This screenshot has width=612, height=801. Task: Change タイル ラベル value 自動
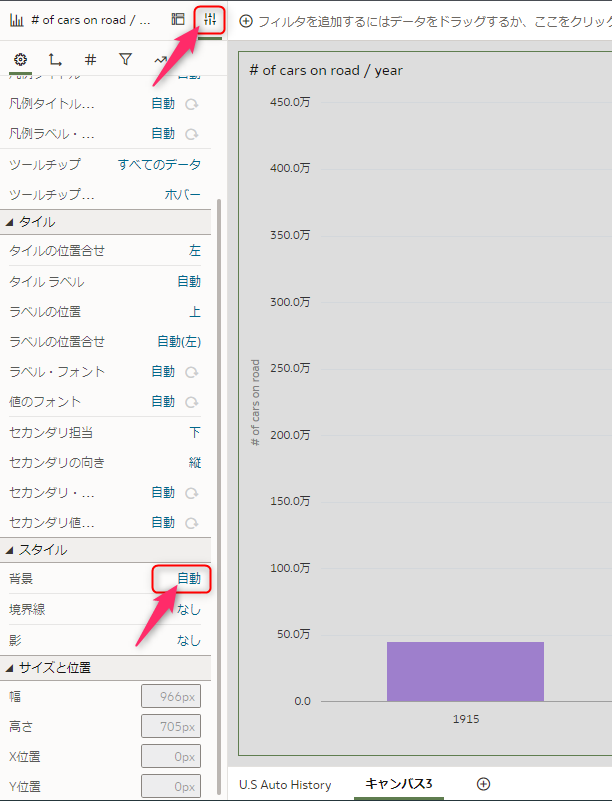[x=189, y=281]
